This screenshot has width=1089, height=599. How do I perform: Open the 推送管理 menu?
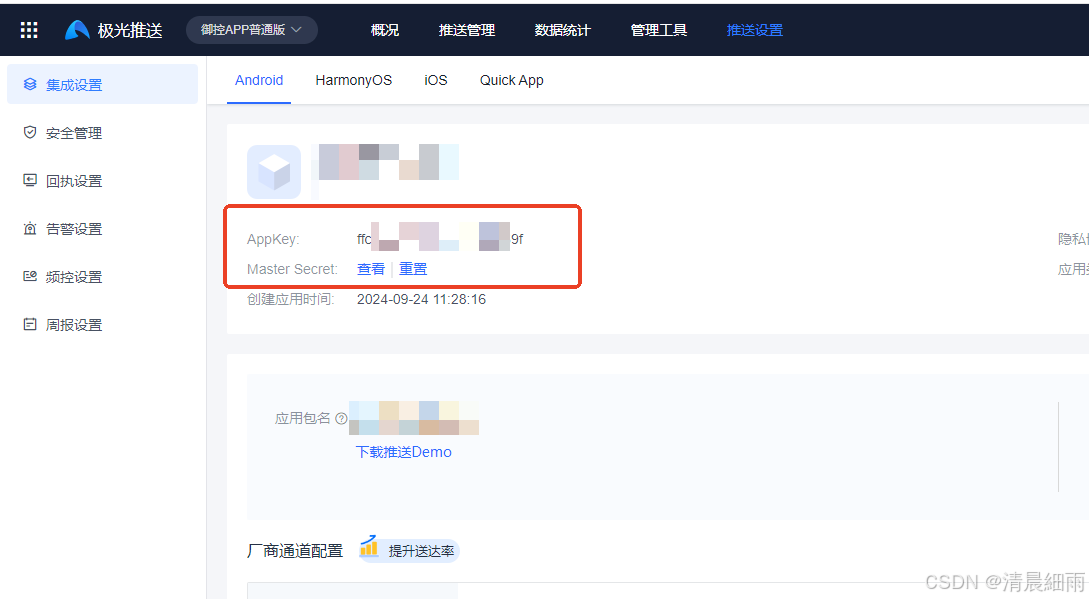(467, 30)
